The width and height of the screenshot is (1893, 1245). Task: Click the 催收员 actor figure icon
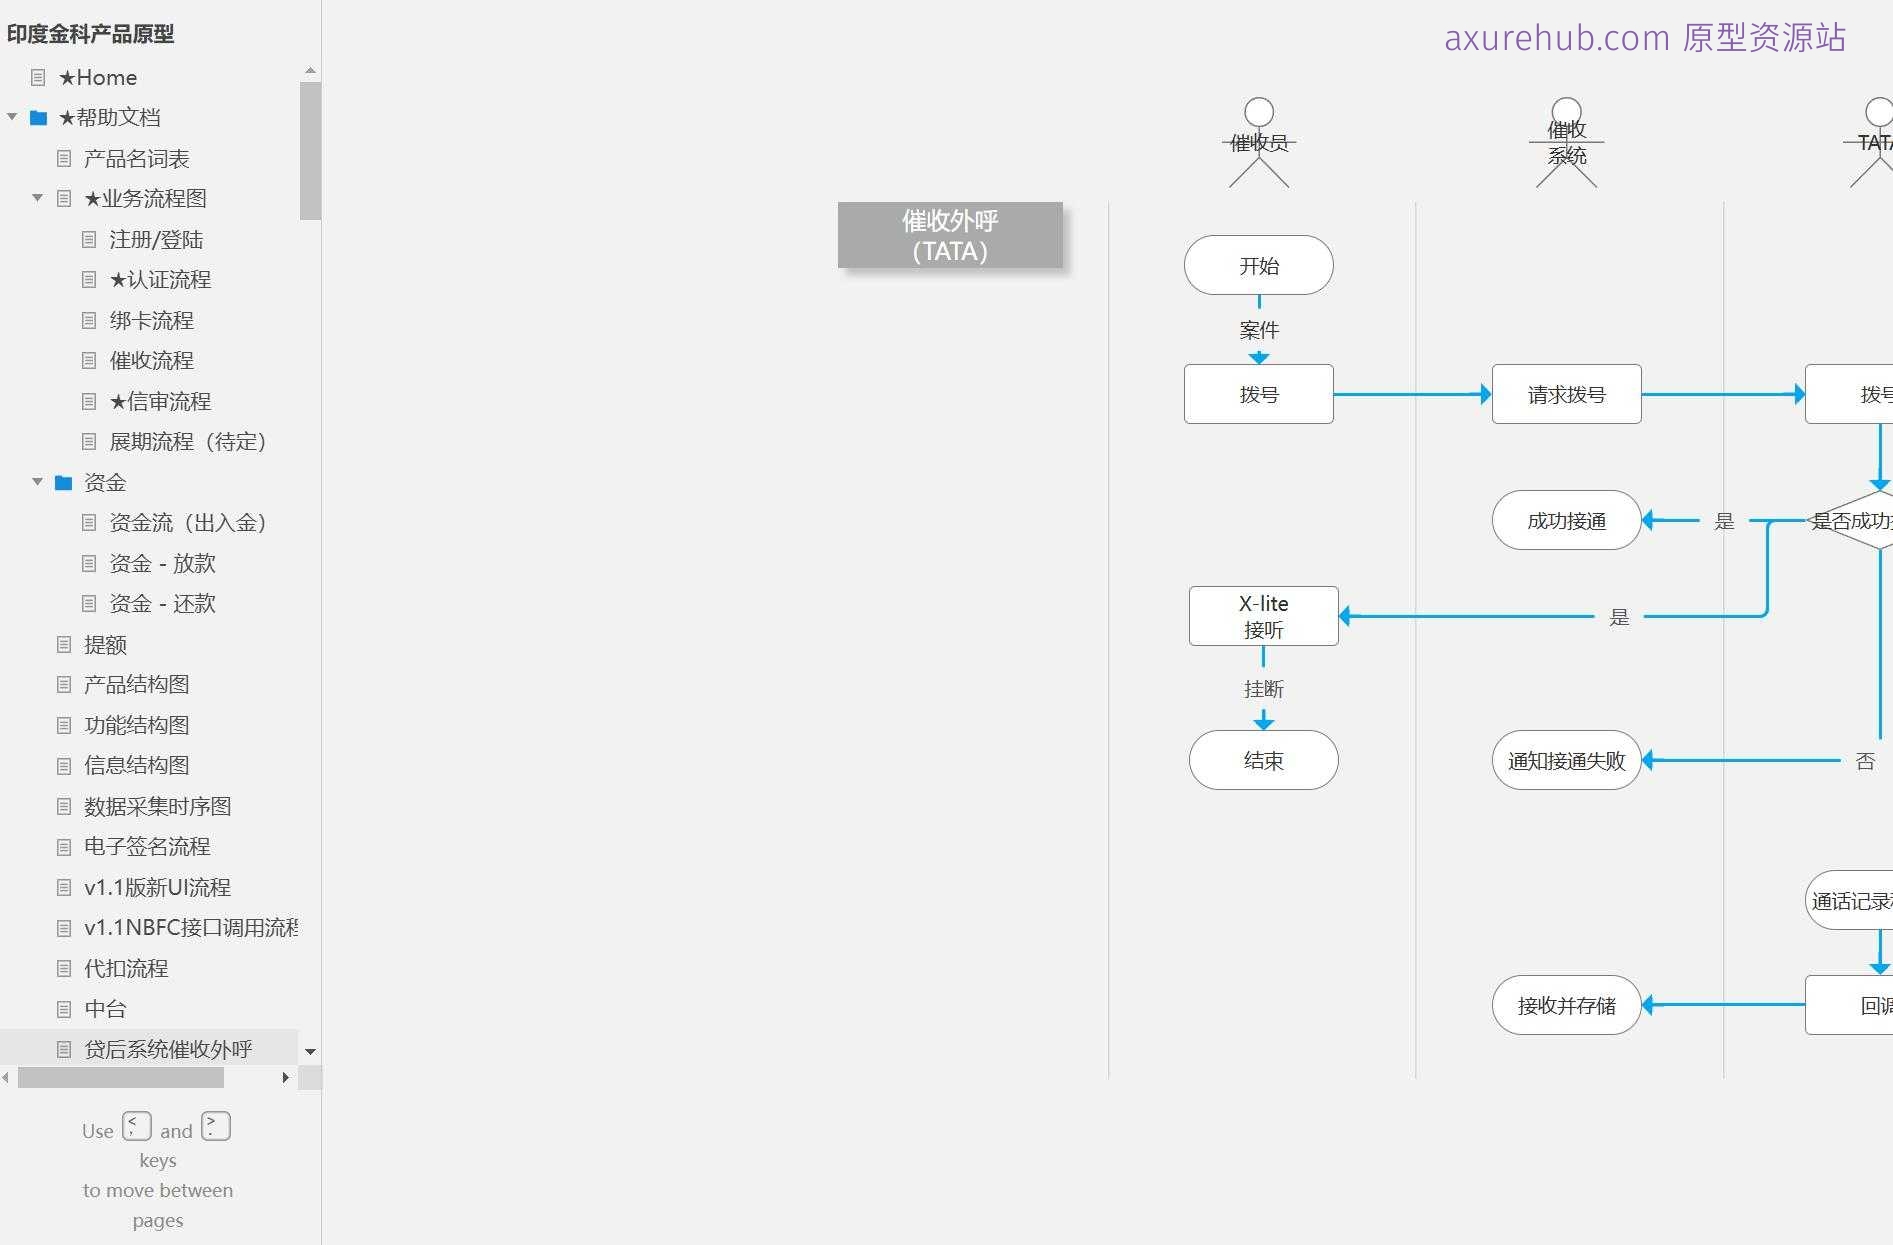1258,143
